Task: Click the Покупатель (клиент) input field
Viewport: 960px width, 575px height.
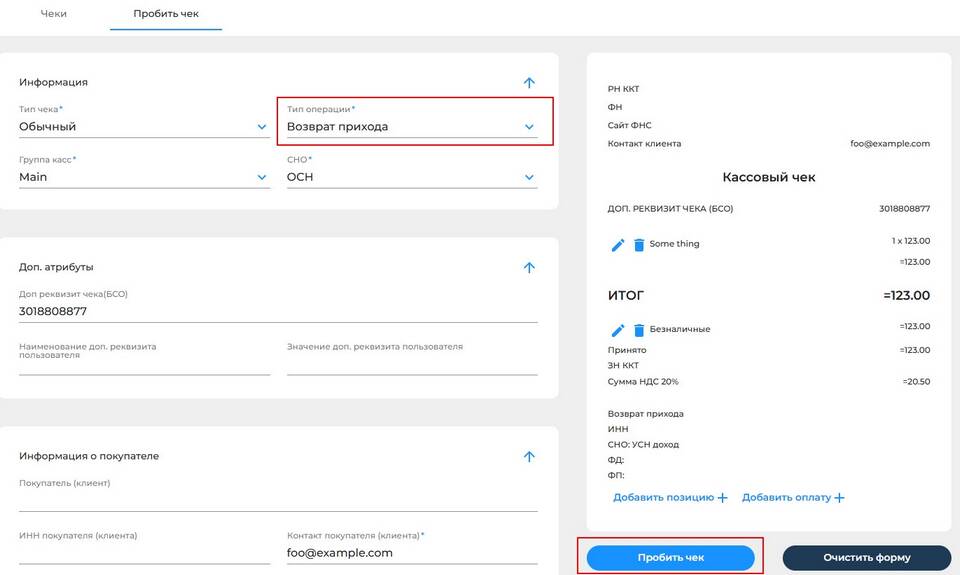Action: [278, 500]
